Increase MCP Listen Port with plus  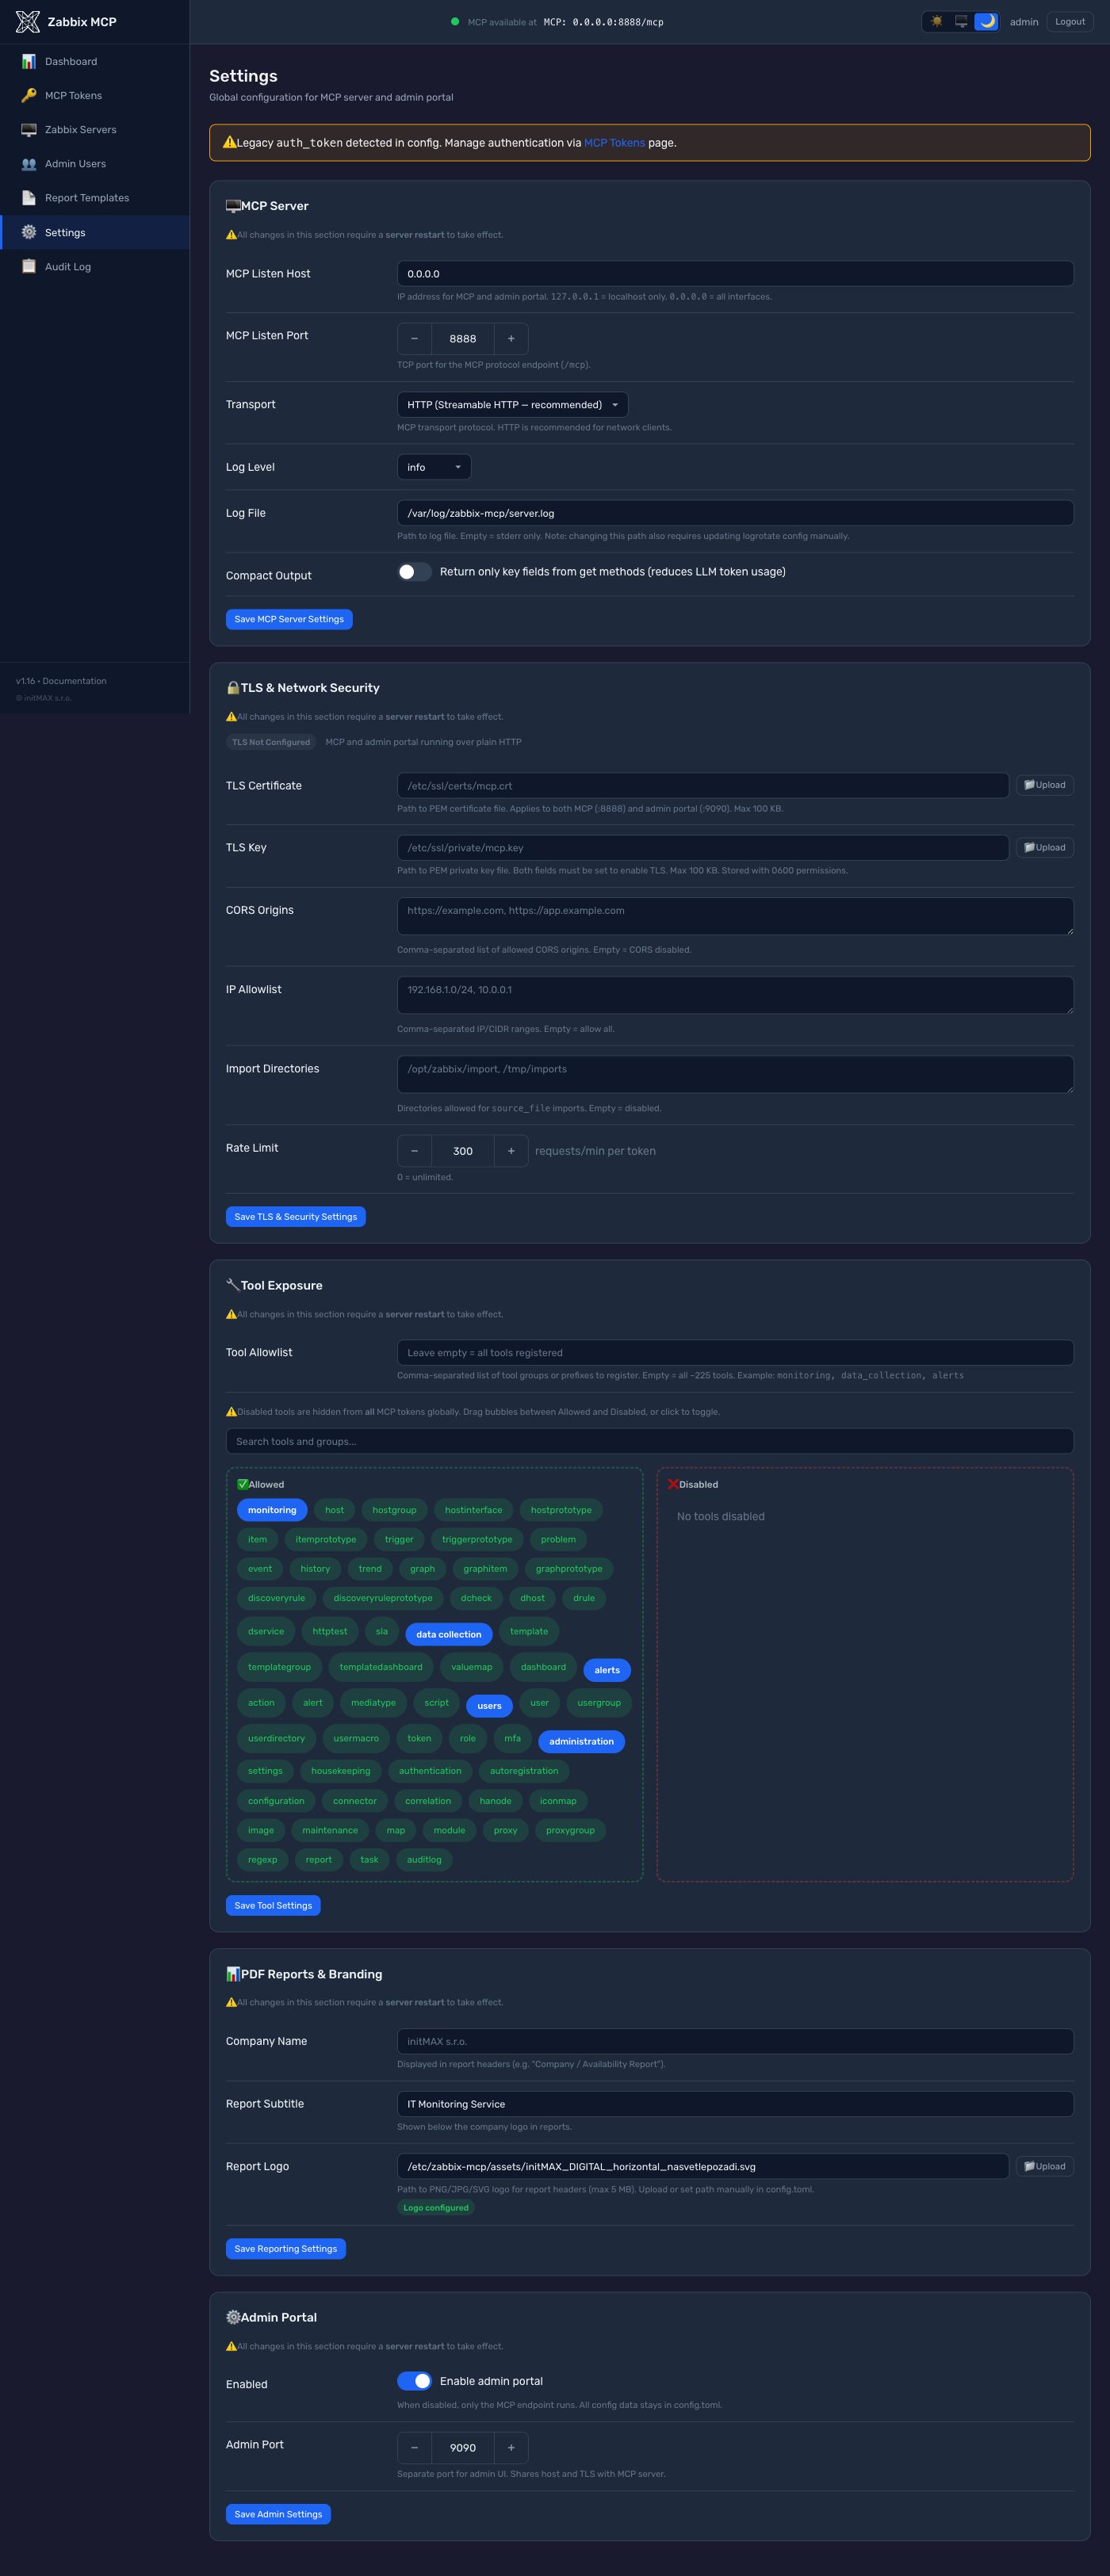(511, 339)
